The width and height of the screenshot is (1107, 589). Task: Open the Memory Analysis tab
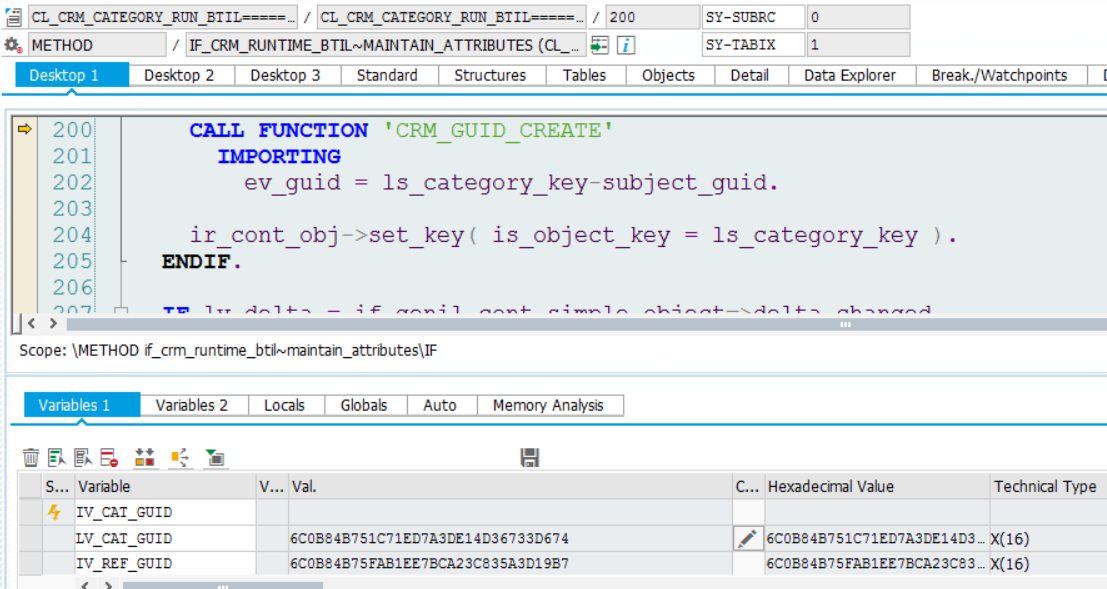click(x=549, y=405)
